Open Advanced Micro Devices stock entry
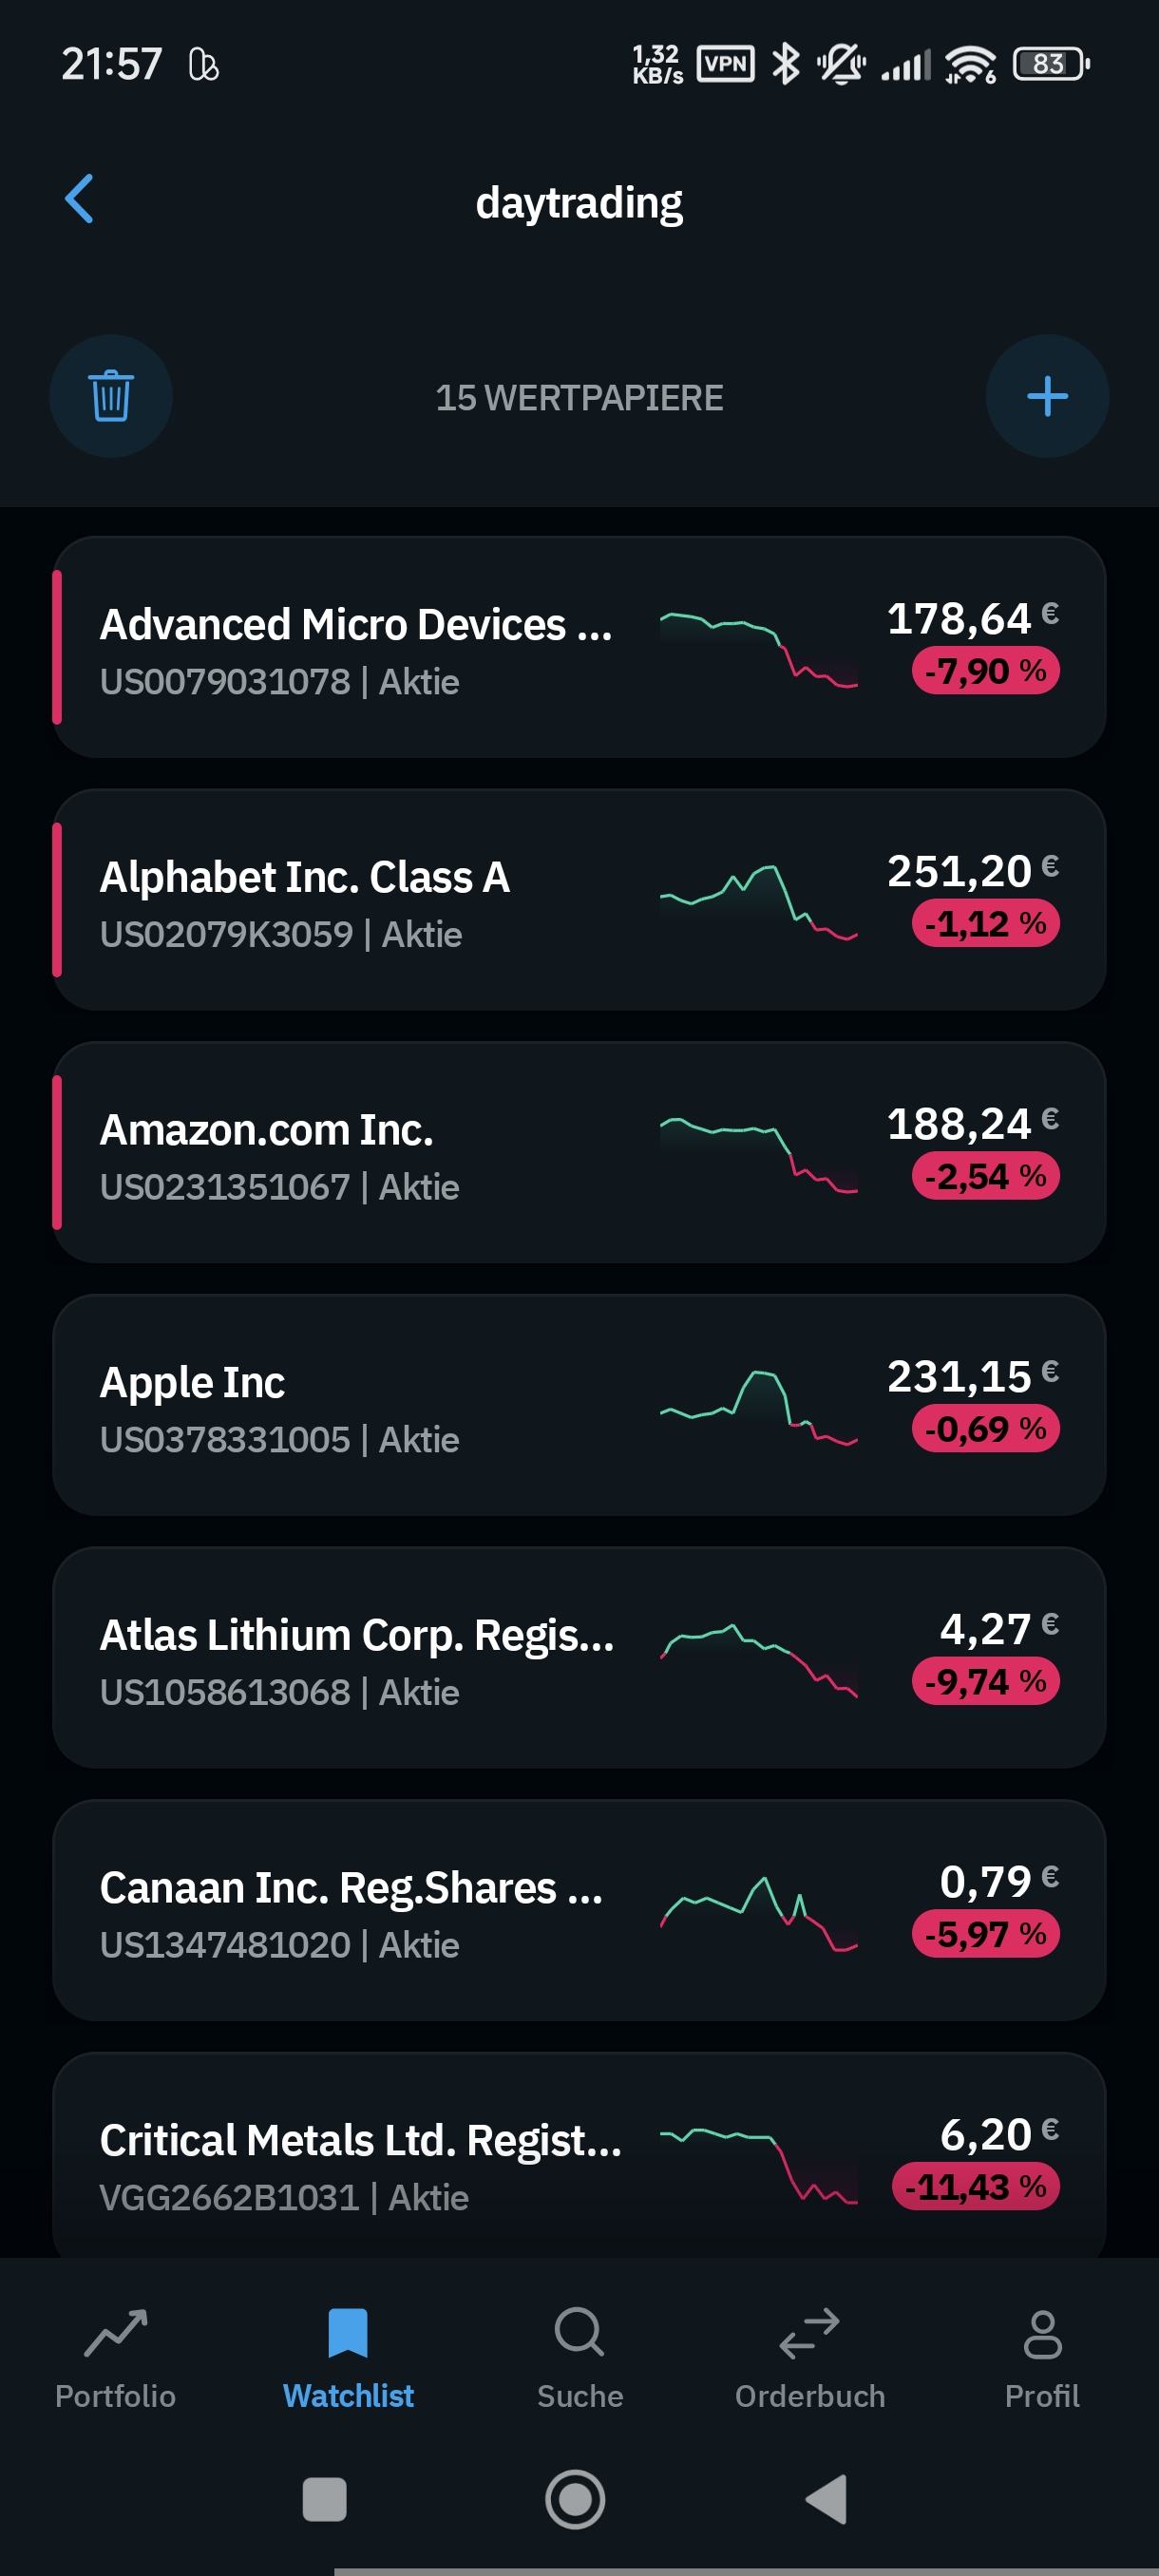Image resolution: width=1159 pixels, height=2576 pixels. coord(355,648)
